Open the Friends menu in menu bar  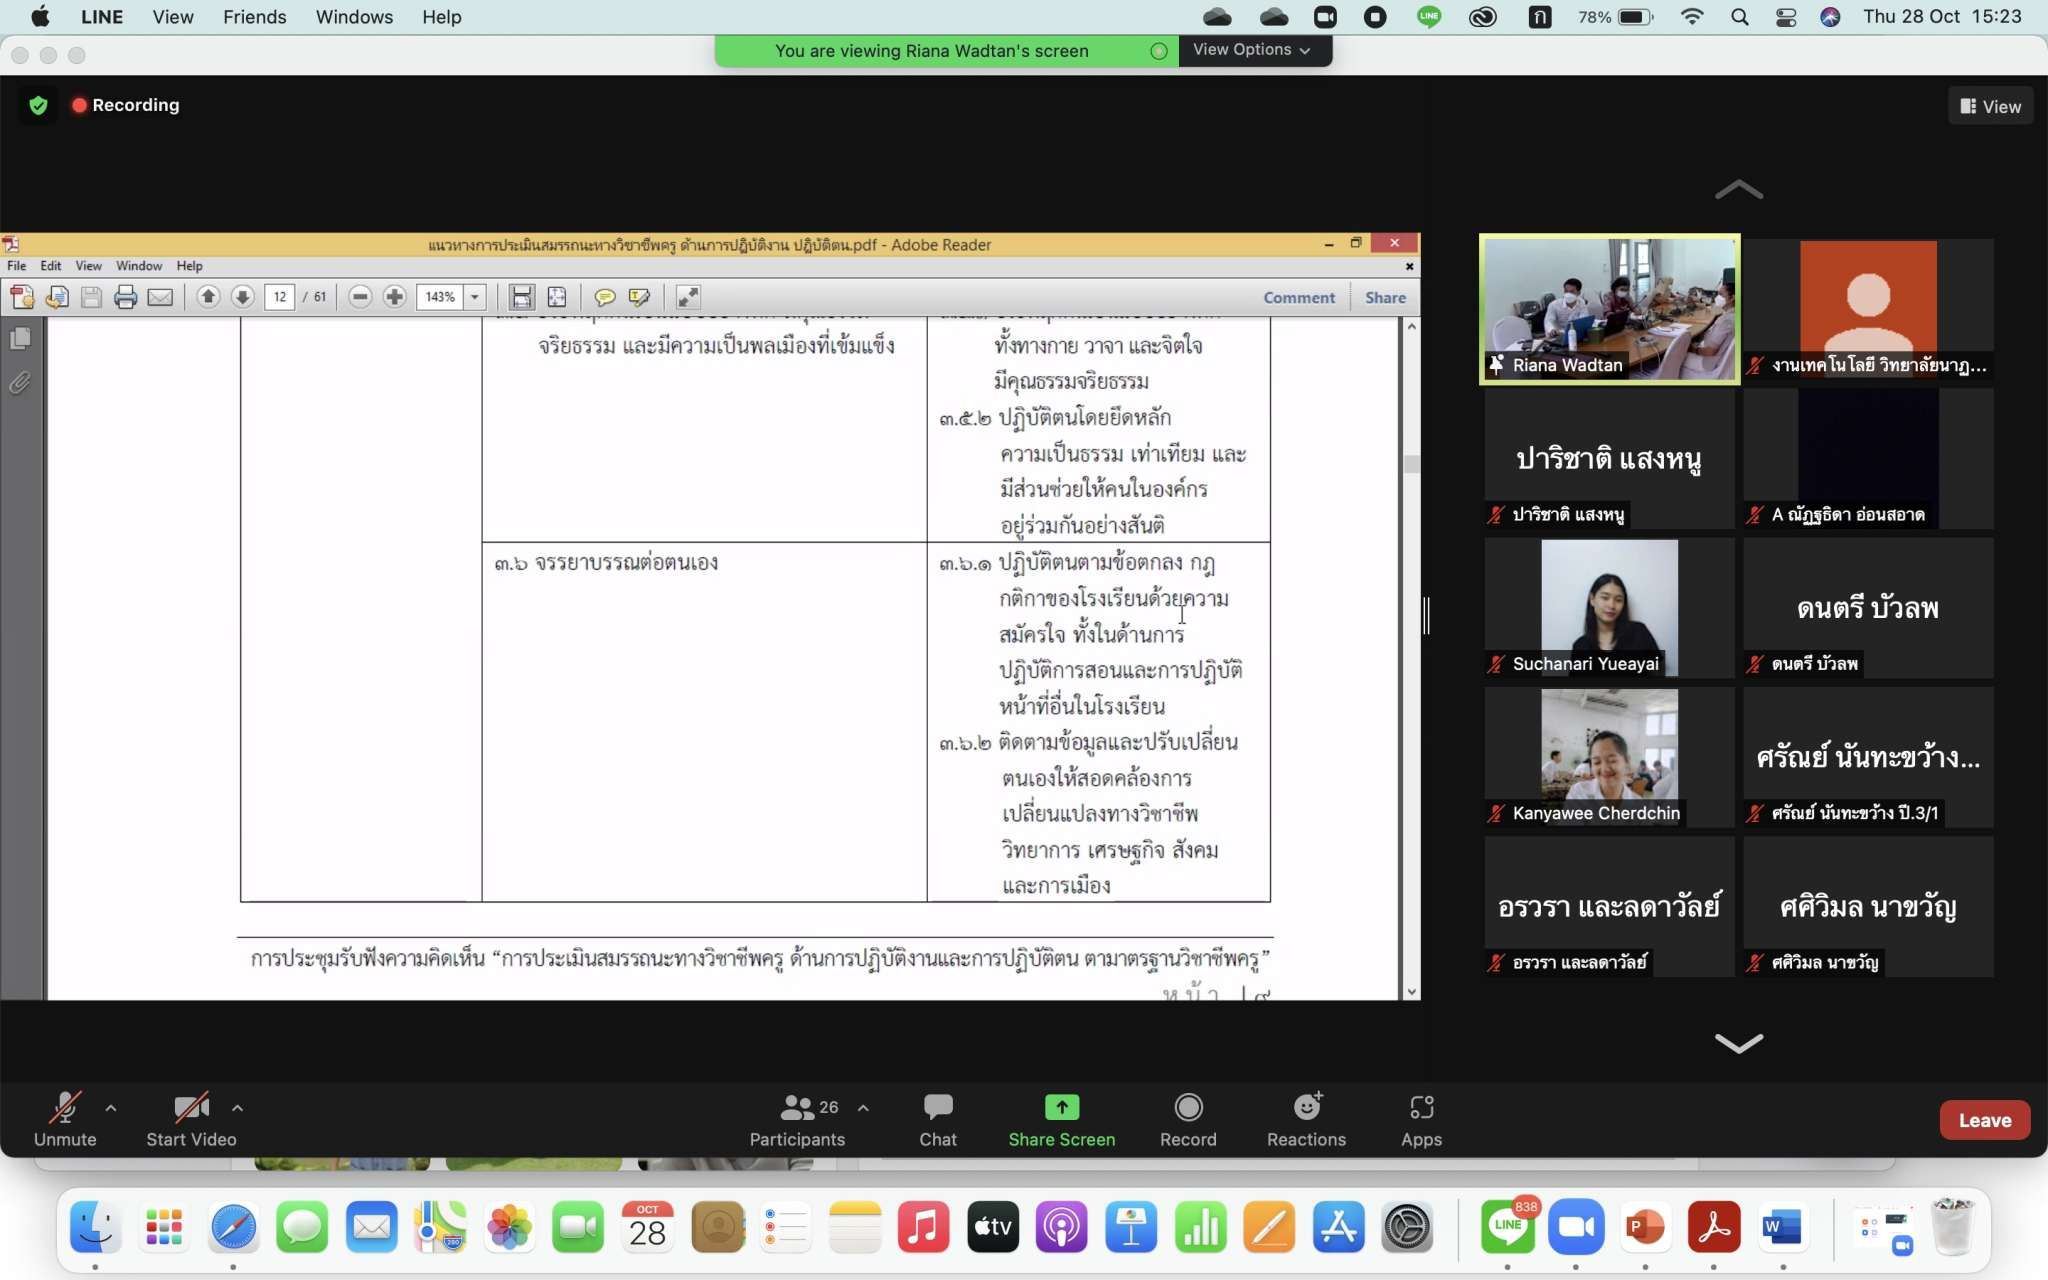[254, 17]
